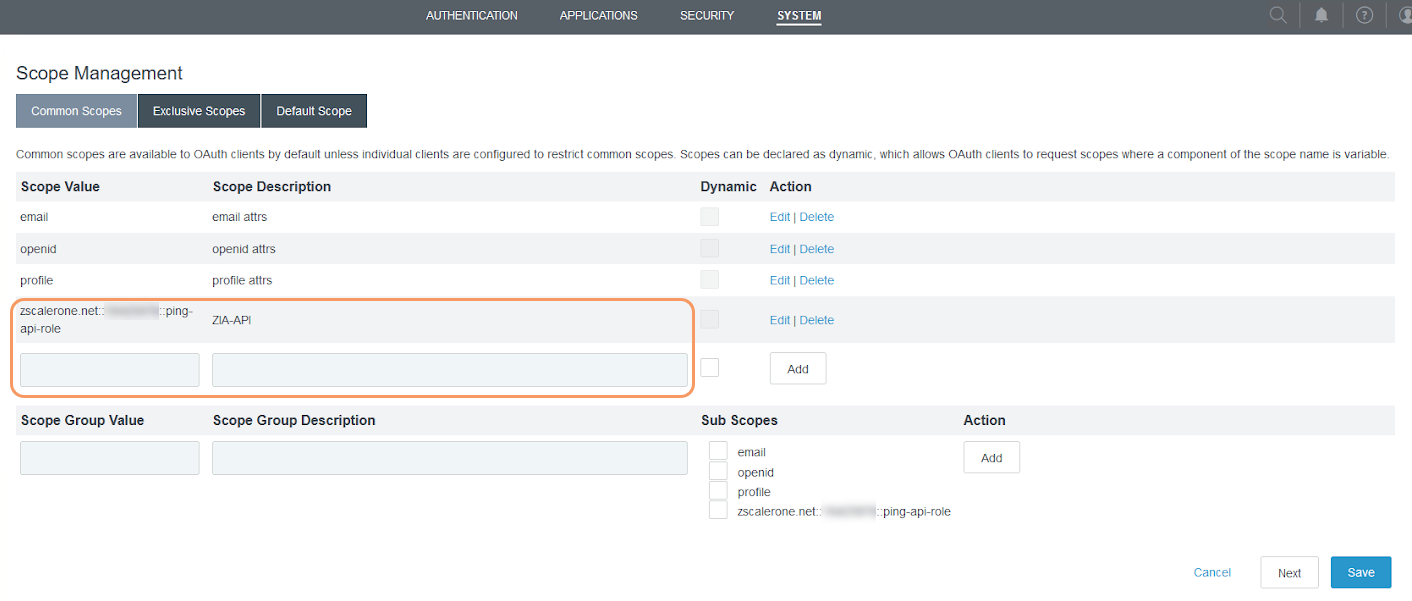The image size is (1412, 601).
Task: Click the Cancel link
Action: pos(1212,573)
